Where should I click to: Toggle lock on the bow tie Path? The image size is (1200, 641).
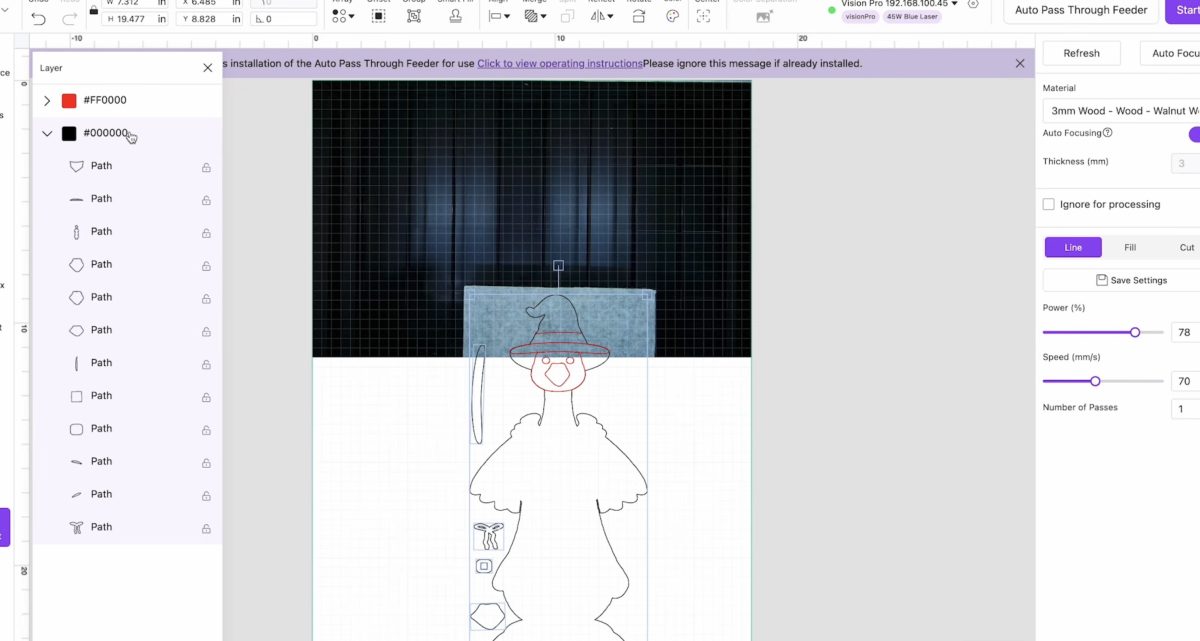206,528
